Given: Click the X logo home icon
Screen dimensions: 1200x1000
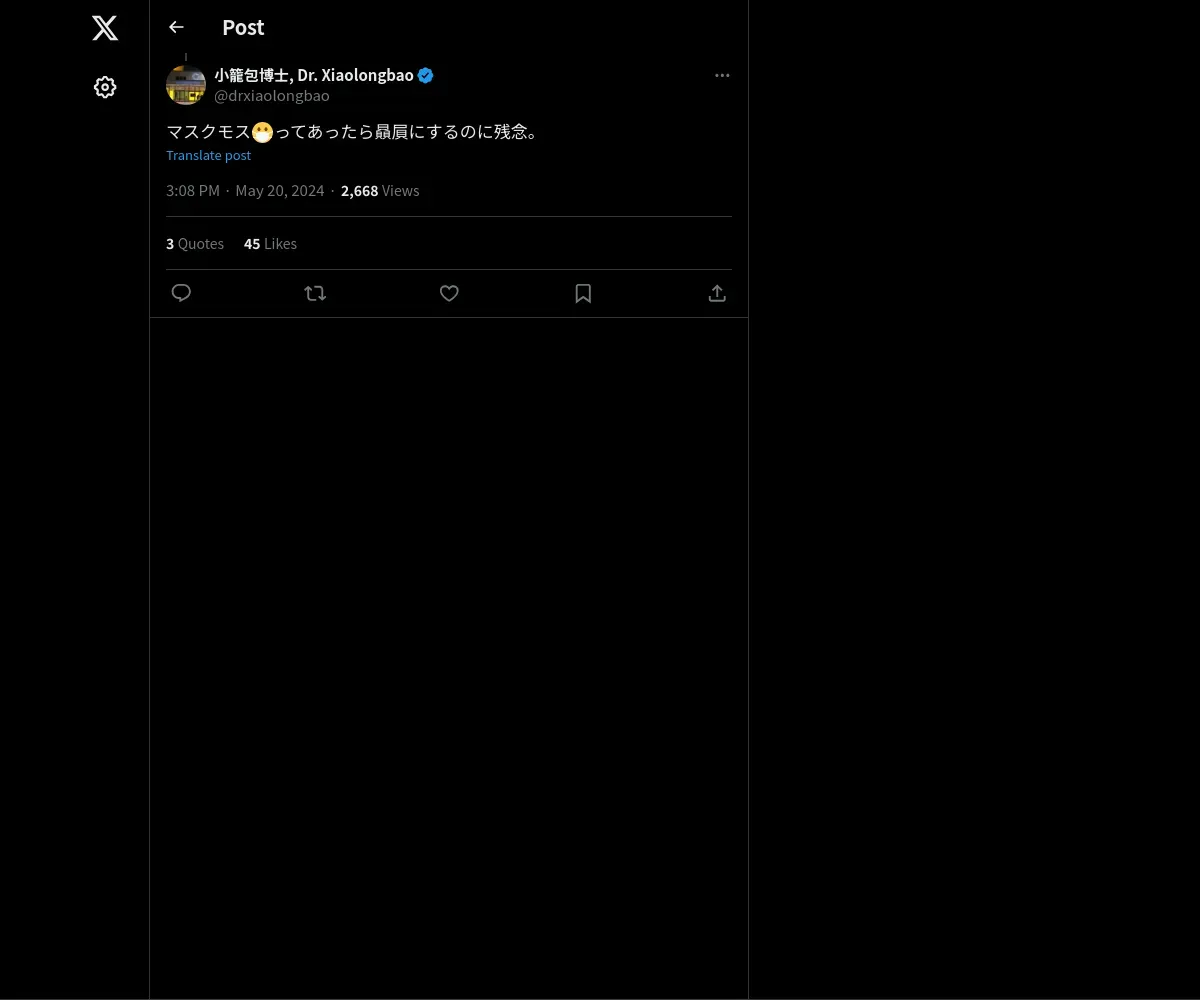Looking at the screenshot, I should pos(105,28).
